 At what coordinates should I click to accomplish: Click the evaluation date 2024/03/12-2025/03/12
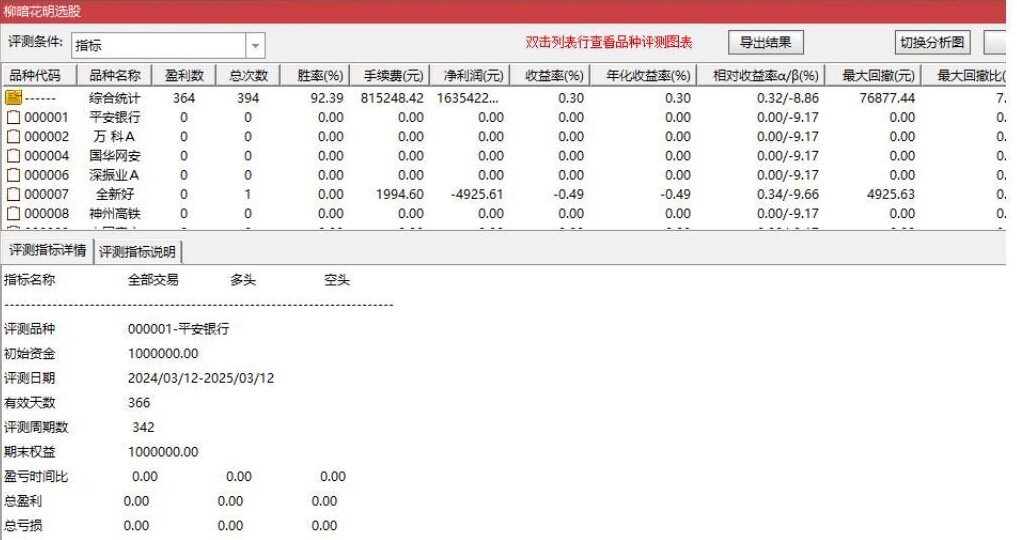coord(201,378)
